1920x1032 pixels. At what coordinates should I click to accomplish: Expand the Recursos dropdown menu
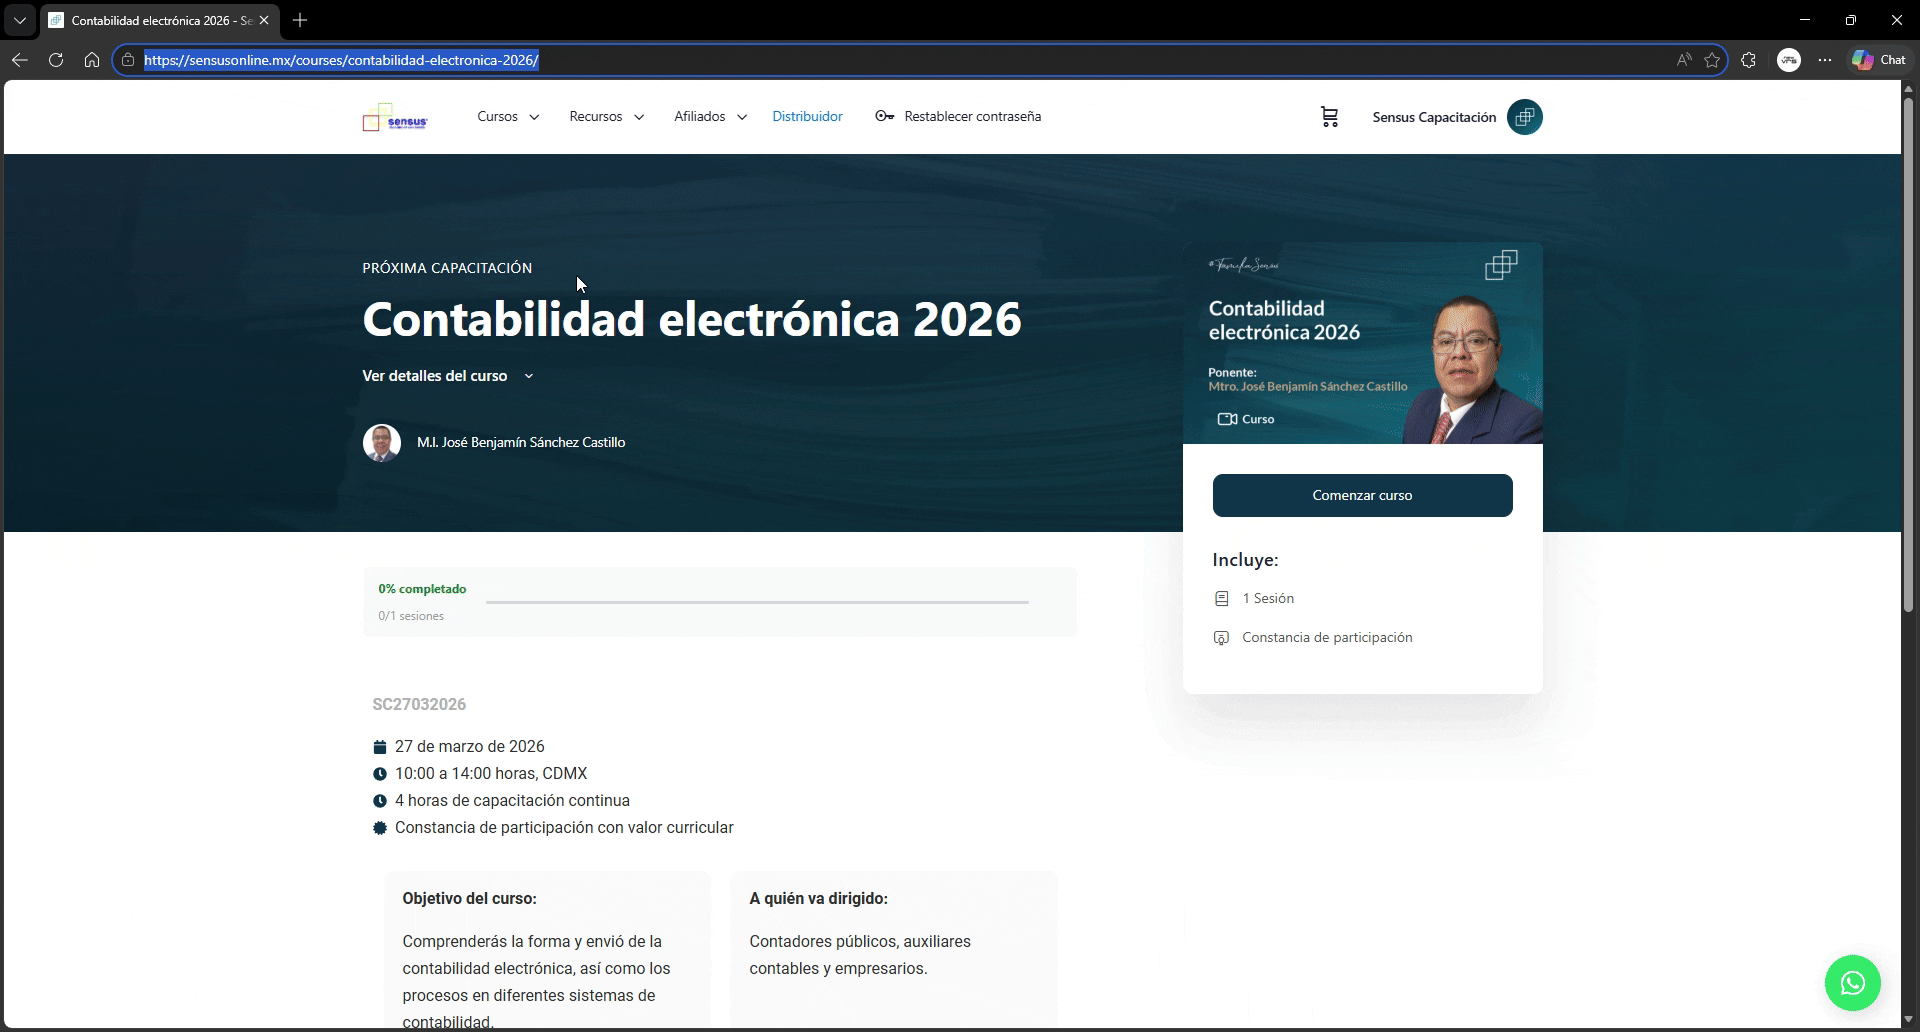coord(606,117)
